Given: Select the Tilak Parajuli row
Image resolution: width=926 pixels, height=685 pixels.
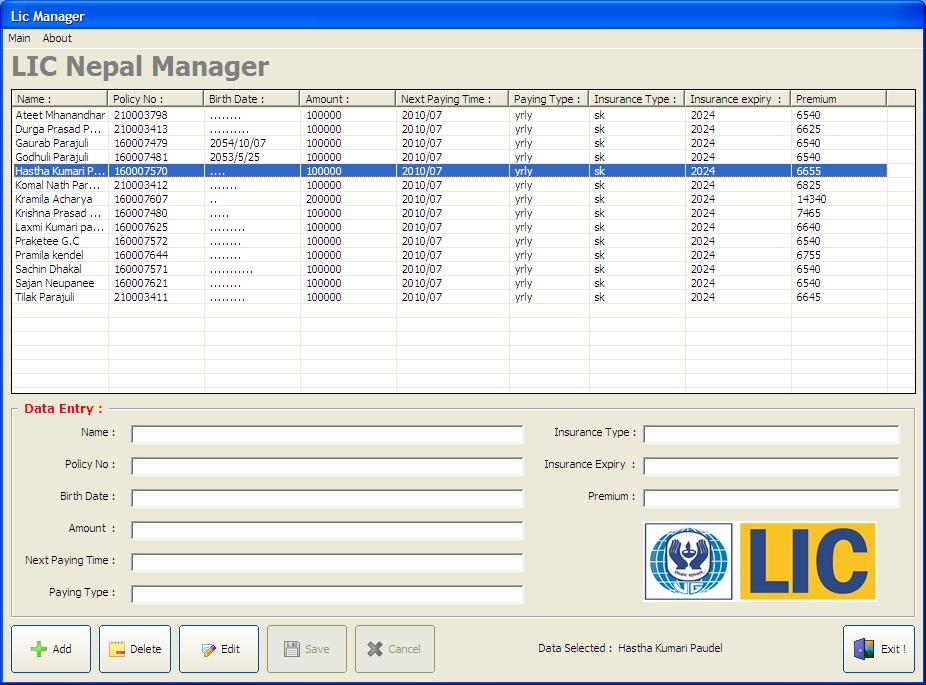Looking at the screenshot, I should click(450, 297).
